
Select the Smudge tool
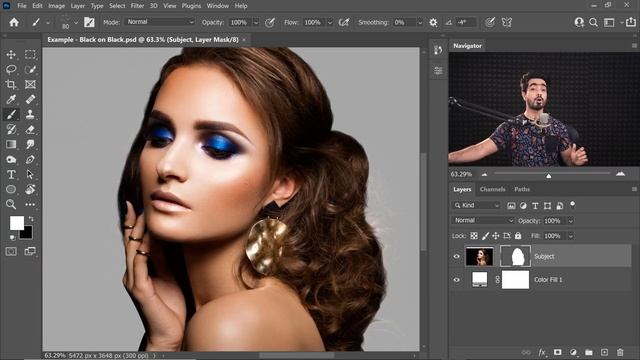[x=30, y=144]
